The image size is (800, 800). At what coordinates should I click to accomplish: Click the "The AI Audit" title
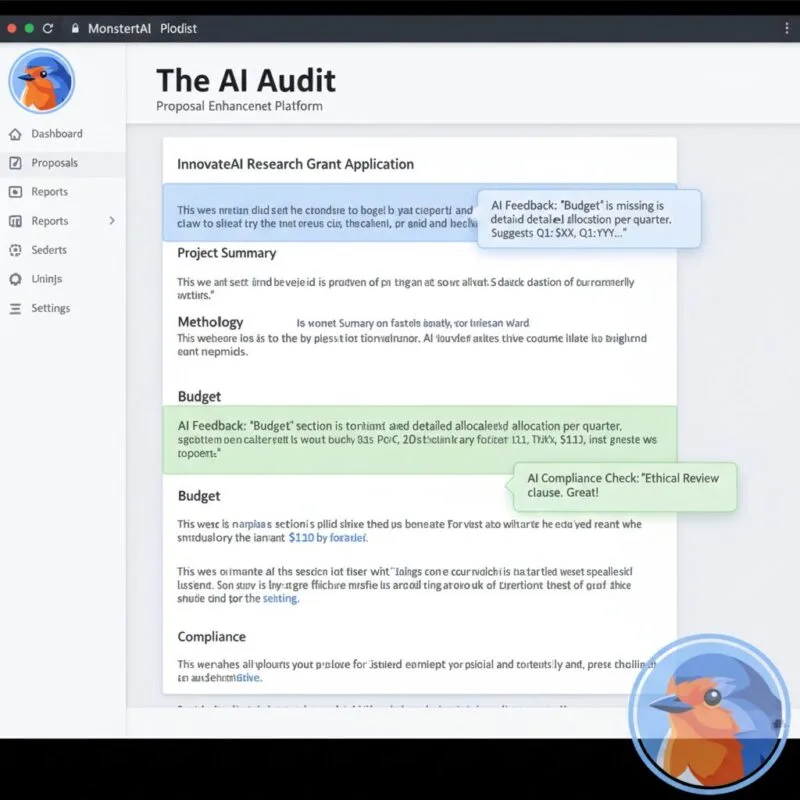(246, 80)
